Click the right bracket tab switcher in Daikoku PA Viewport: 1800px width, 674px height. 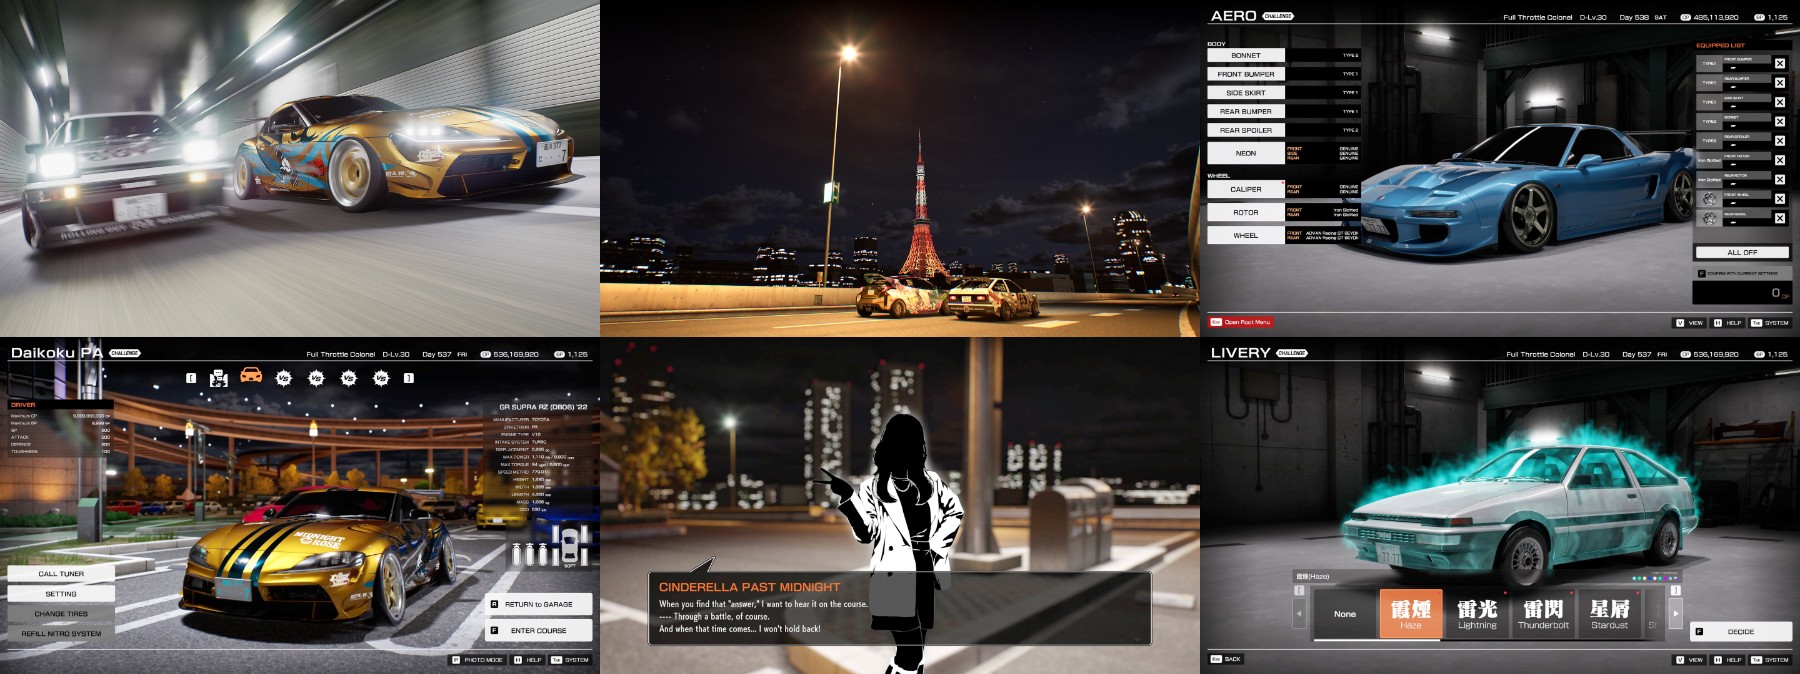[x=408, y=378]
